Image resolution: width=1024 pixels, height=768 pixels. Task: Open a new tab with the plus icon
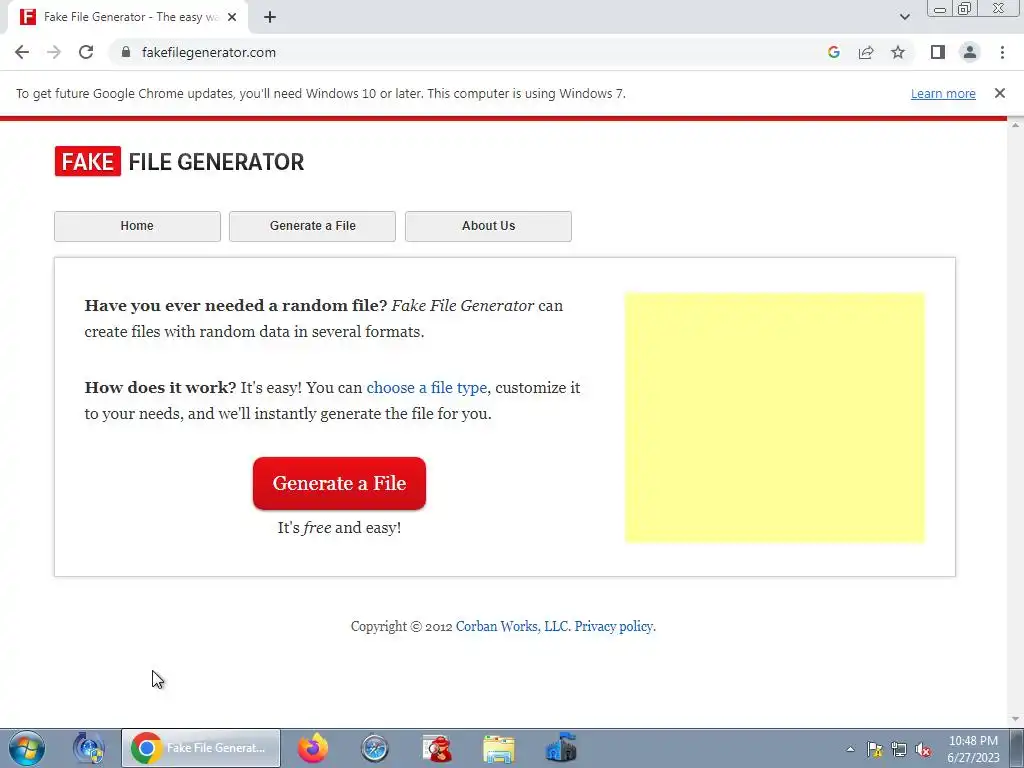point(270,17)
